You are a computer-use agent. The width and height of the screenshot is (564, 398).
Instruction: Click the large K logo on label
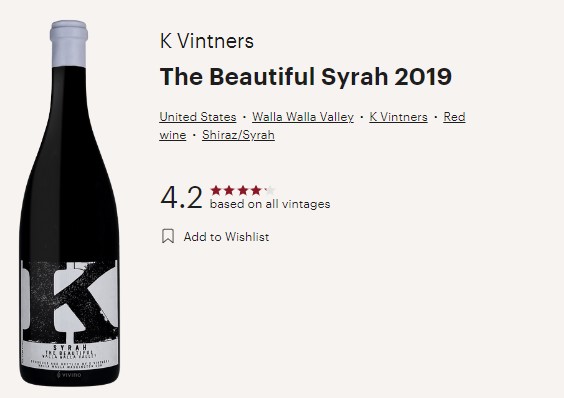point(69,302)
